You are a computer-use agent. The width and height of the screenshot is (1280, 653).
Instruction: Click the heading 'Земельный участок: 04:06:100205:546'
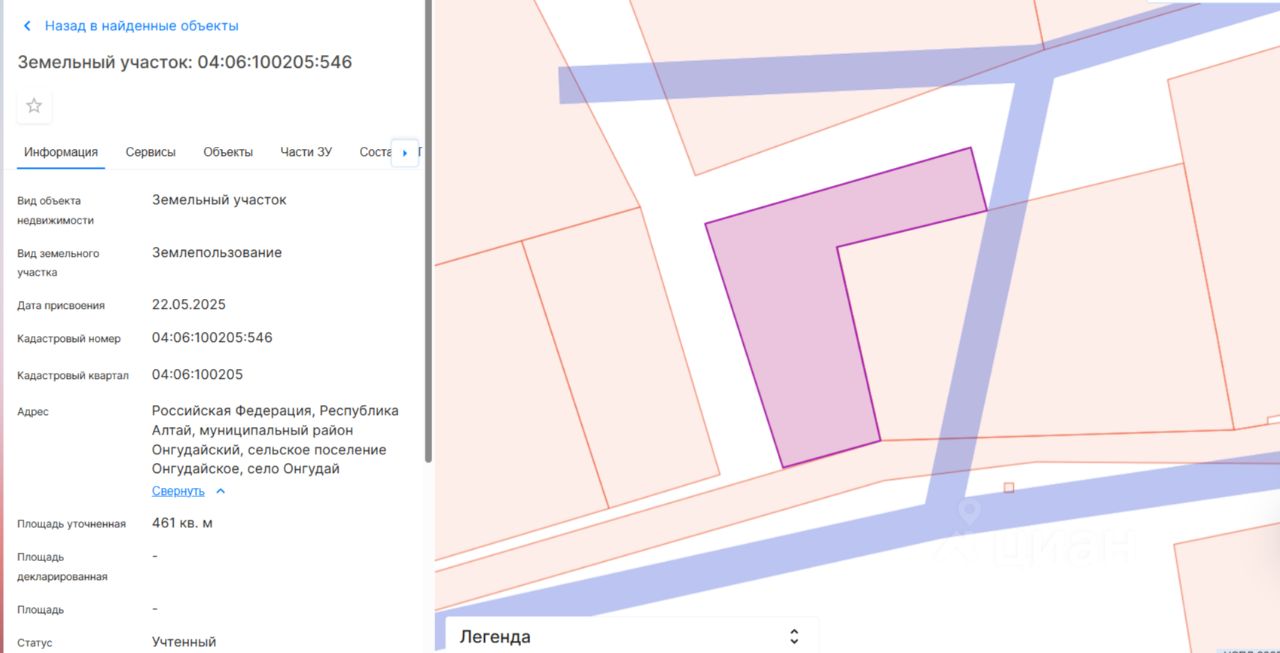[185, 62]
